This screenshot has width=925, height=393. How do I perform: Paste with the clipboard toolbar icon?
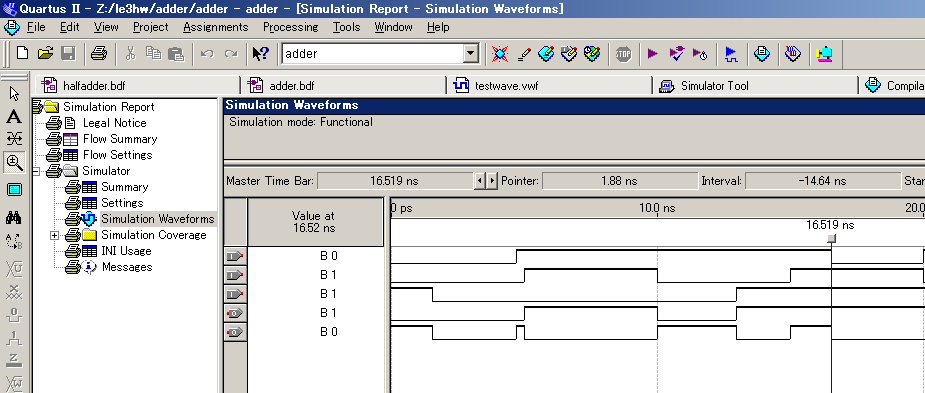pos(176,54)
